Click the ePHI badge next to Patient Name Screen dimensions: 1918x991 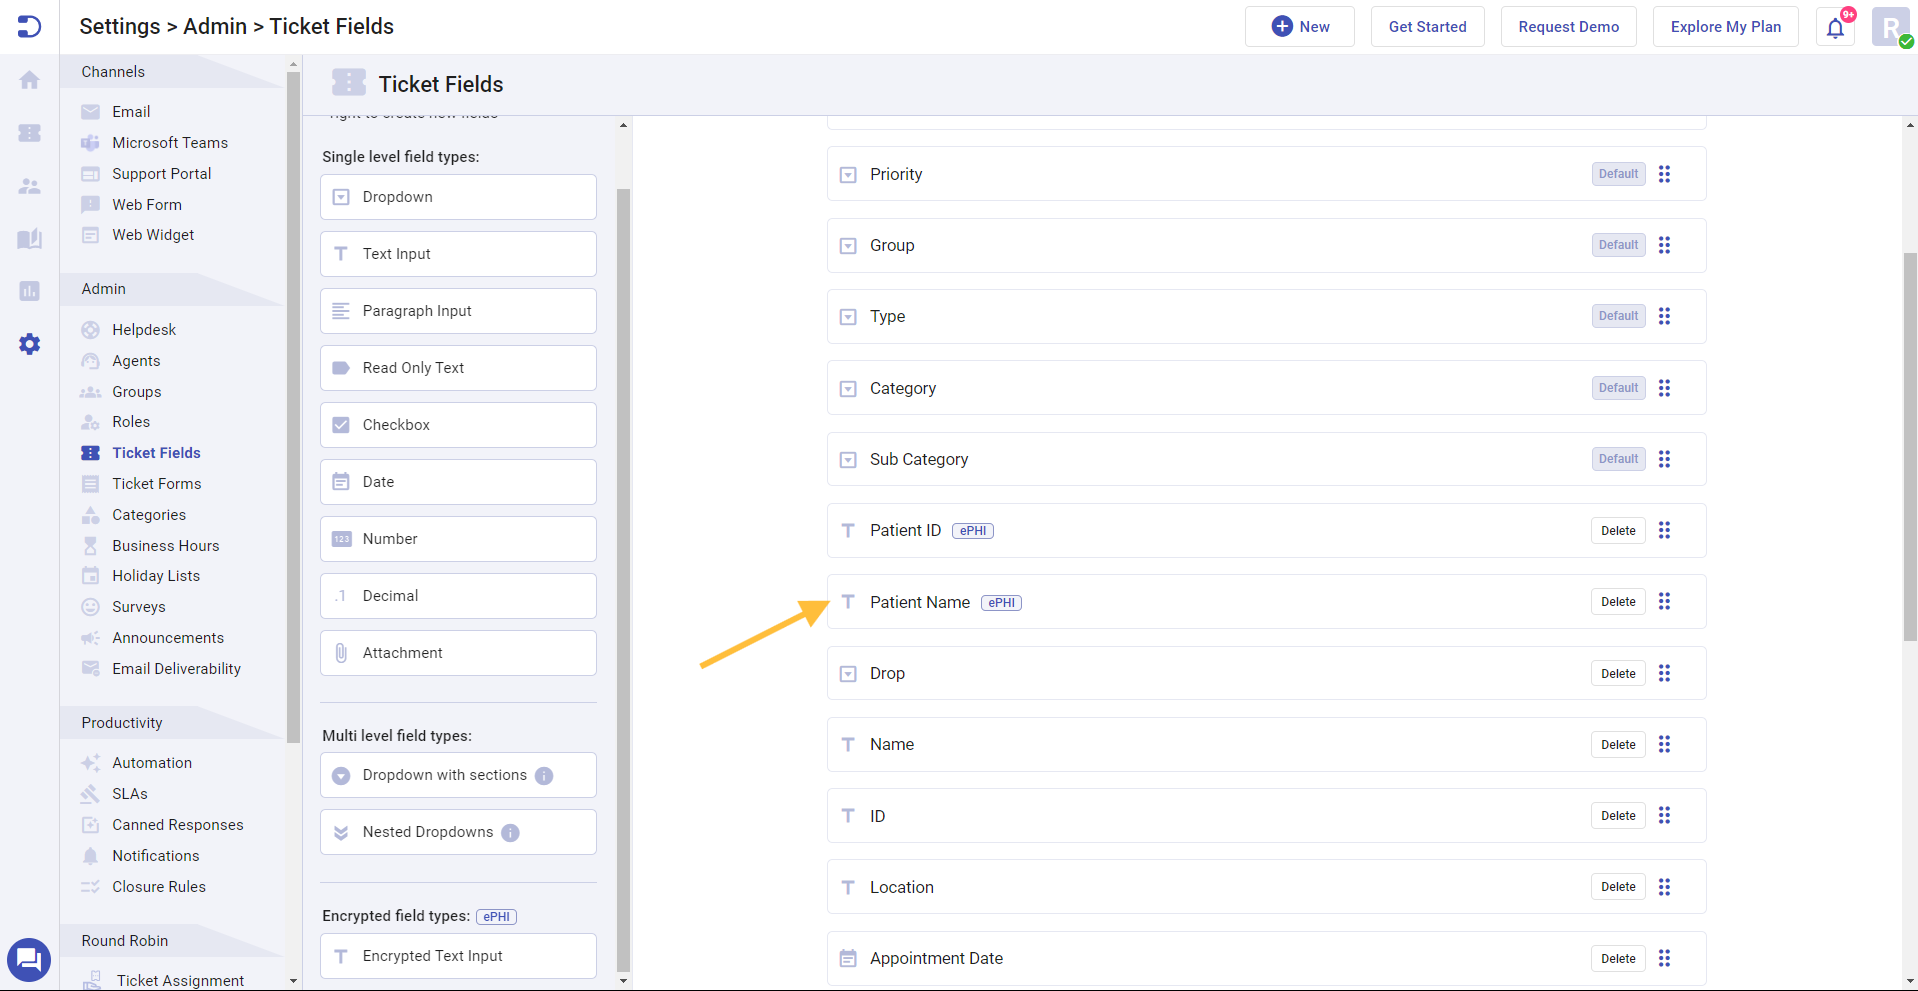coord(1001,602)
